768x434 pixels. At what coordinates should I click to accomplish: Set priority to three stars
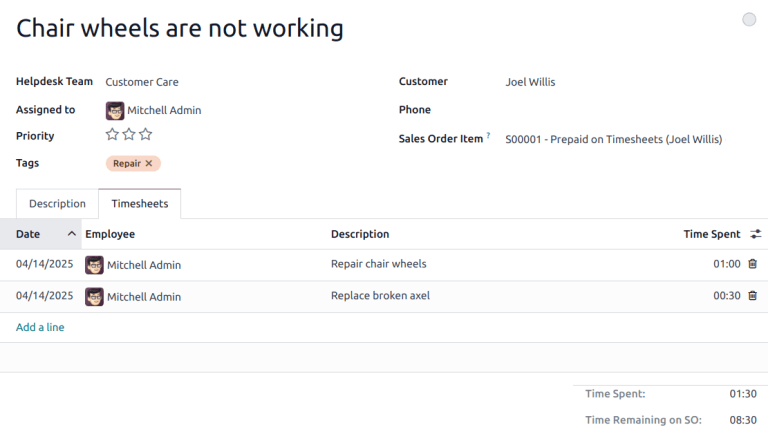click(x=146, y=135)
